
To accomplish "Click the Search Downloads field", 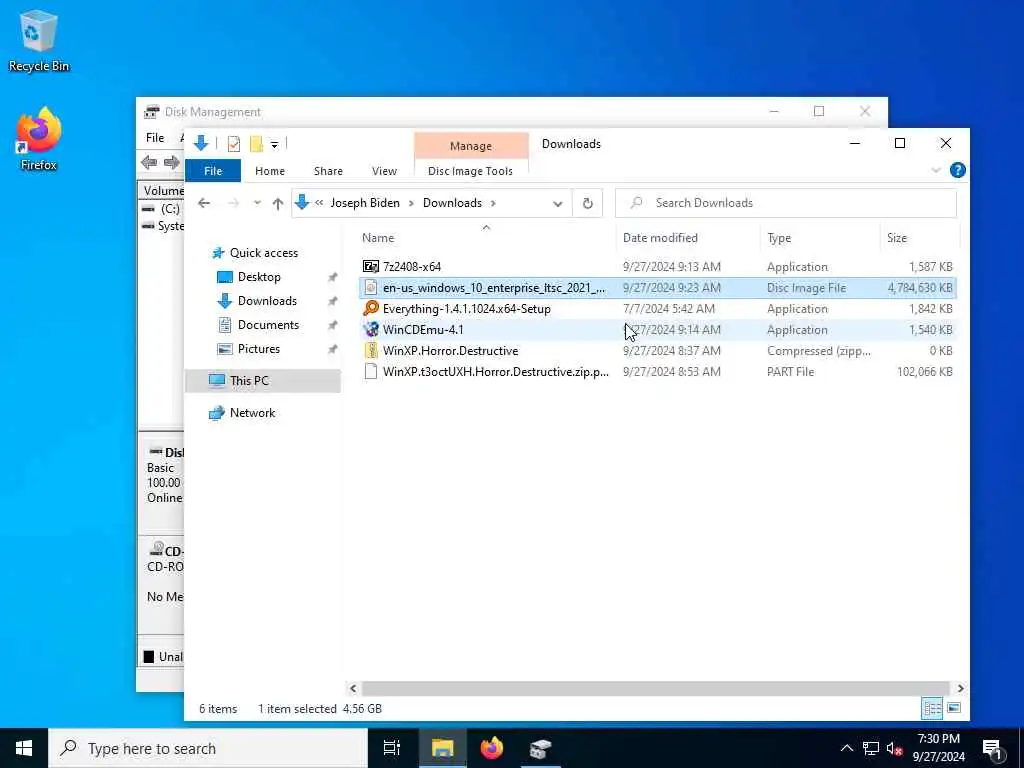I will (x=786, y=203).
